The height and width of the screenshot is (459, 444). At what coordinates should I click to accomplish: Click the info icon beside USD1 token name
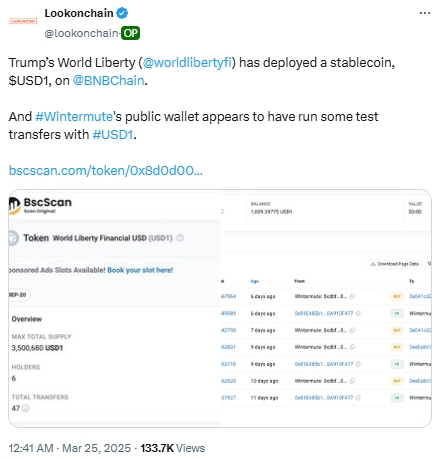click(180, 238)
